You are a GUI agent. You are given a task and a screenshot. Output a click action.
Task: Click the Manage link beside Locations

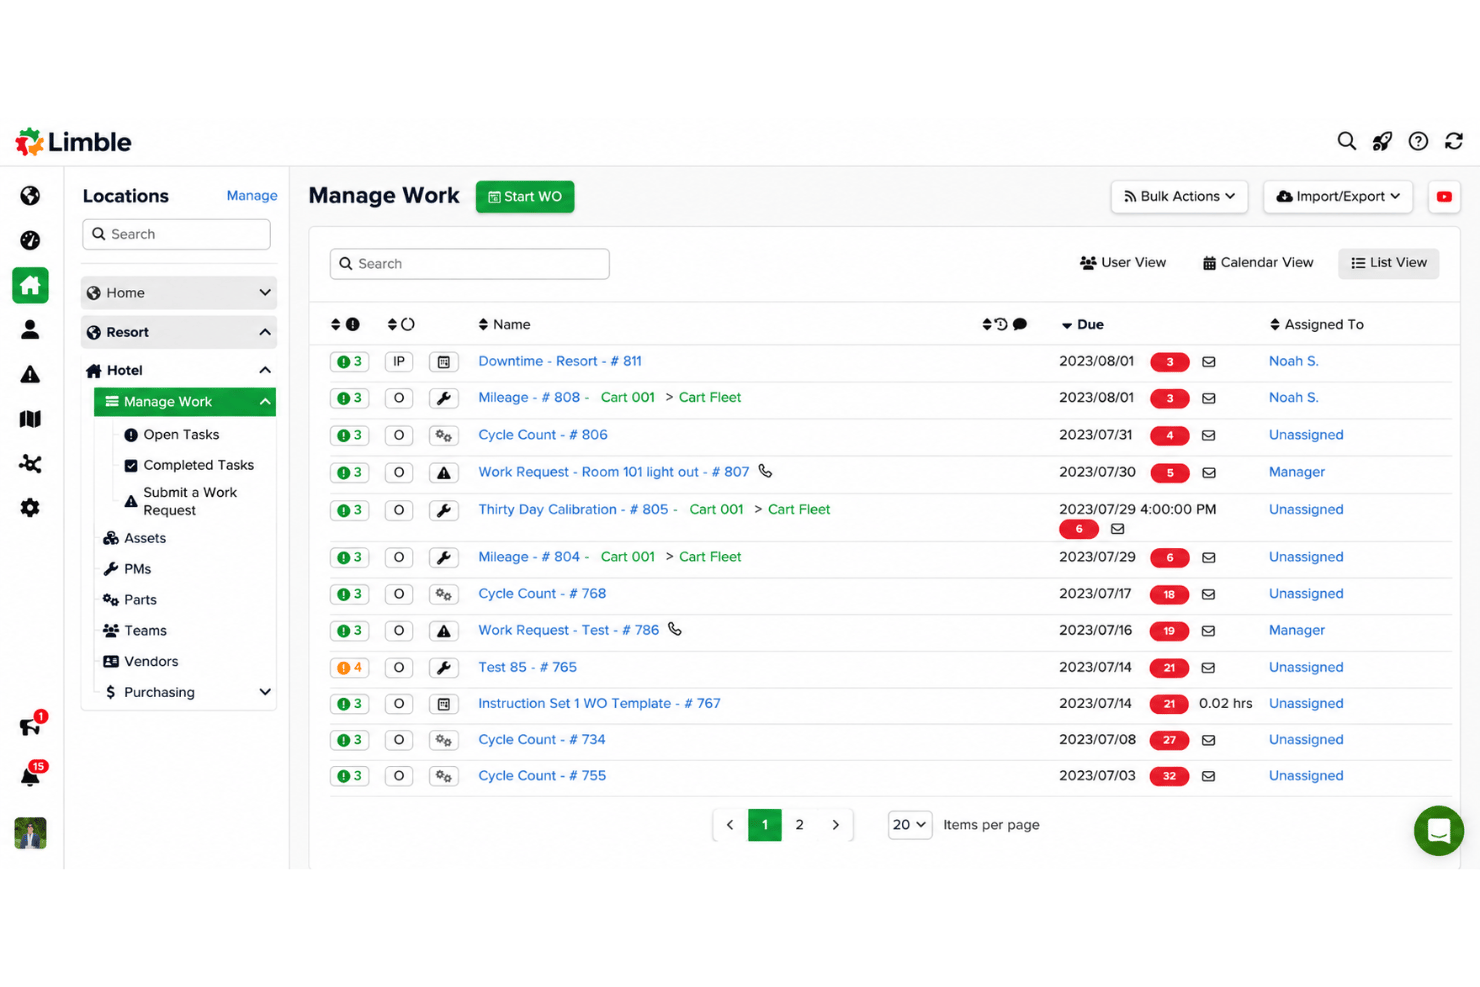tap(252, 196)
